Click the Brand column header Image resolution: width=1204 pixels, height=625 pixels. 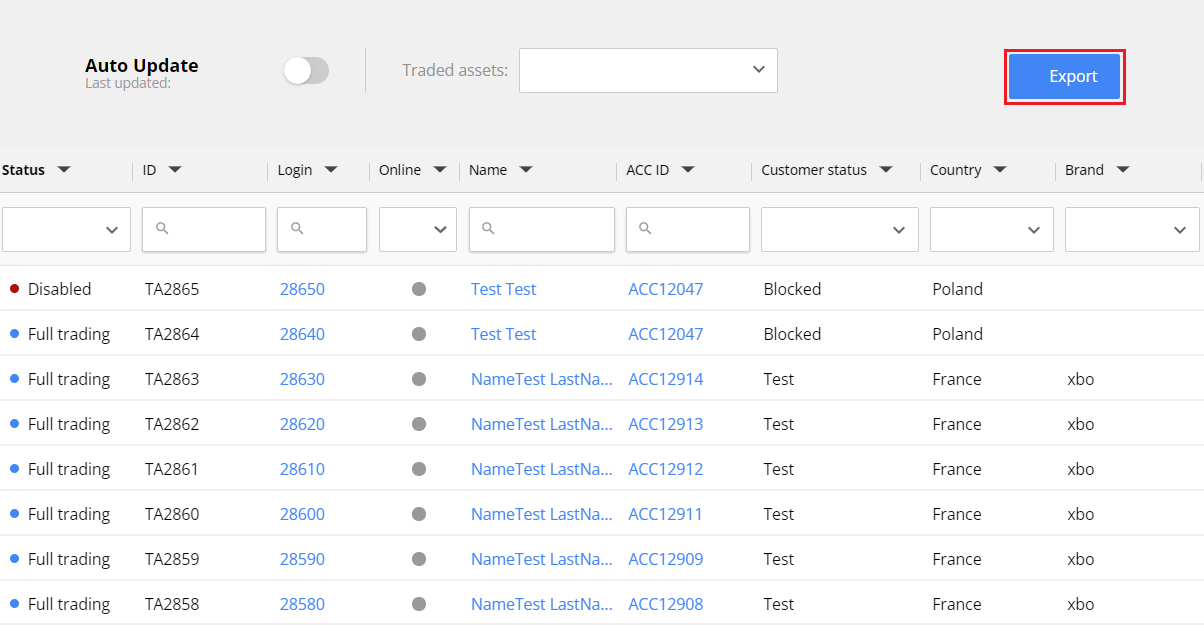[1084, 170]
